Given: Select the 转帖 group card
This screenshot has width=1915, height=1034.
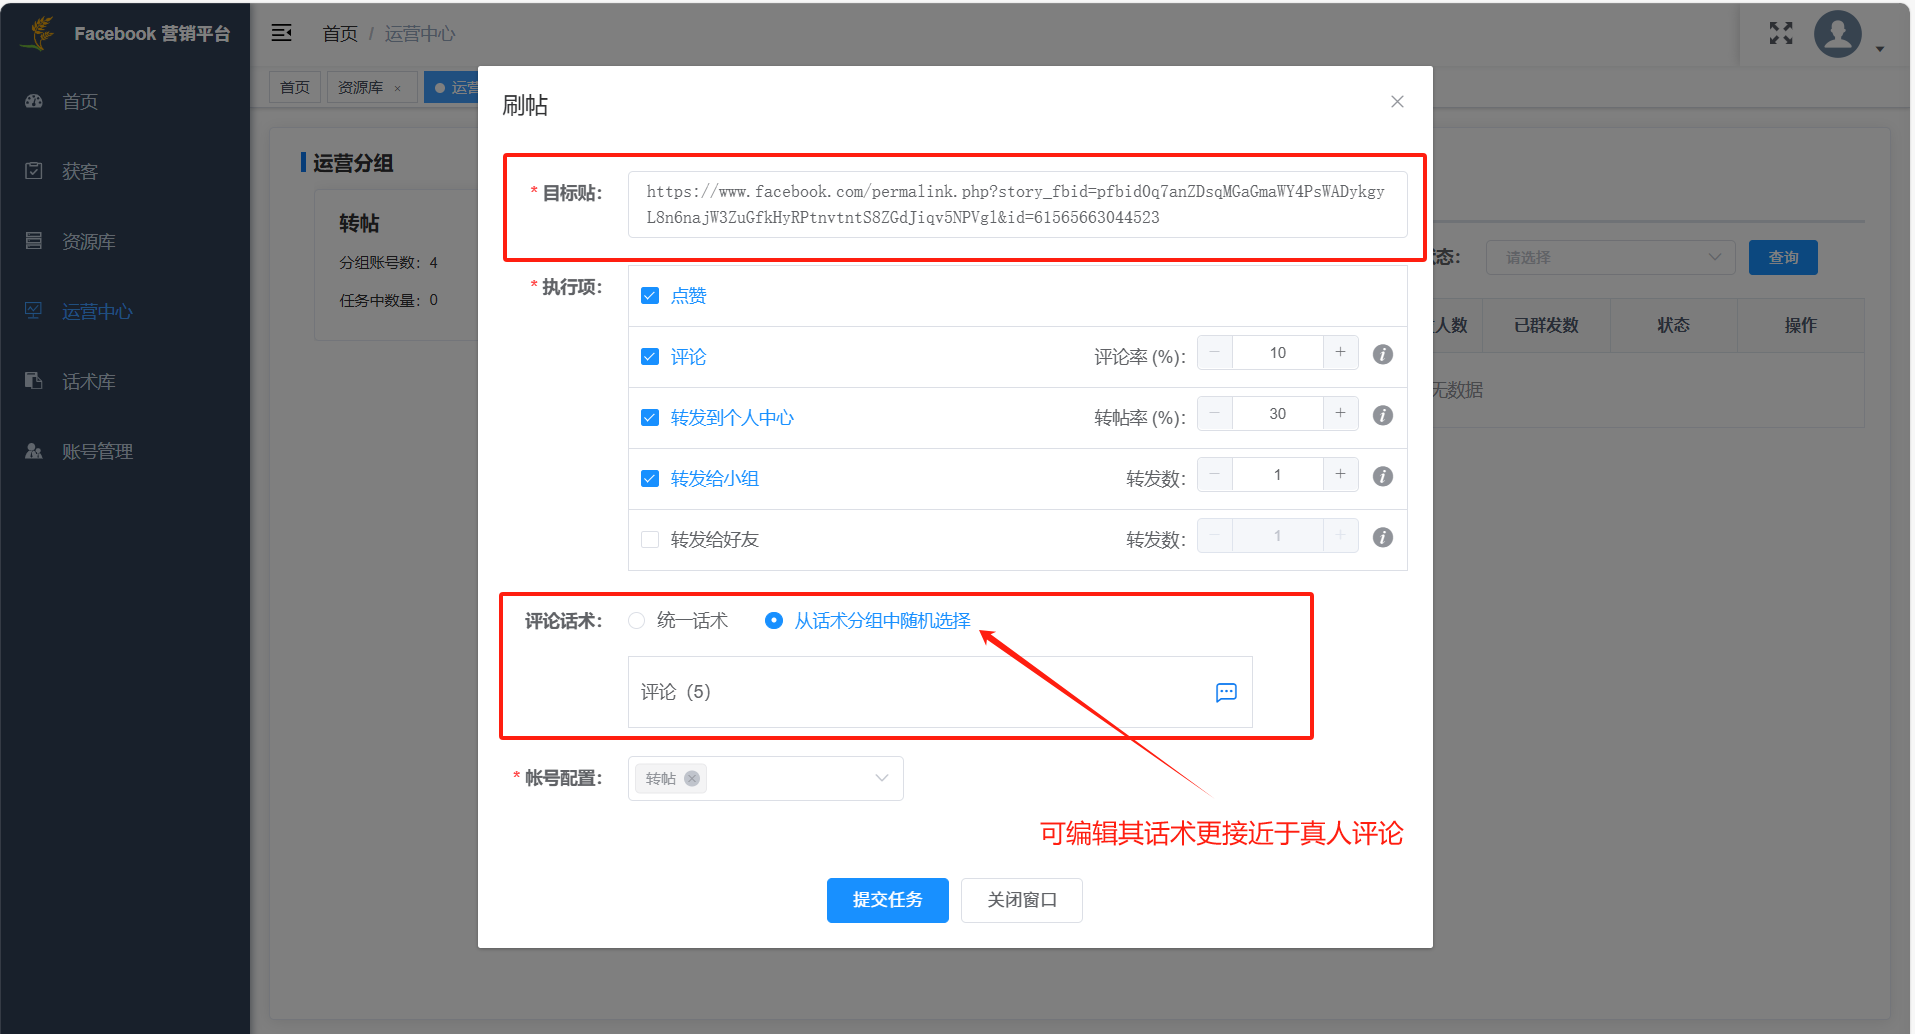Looking at the screenshot, I should pos(397,265).
